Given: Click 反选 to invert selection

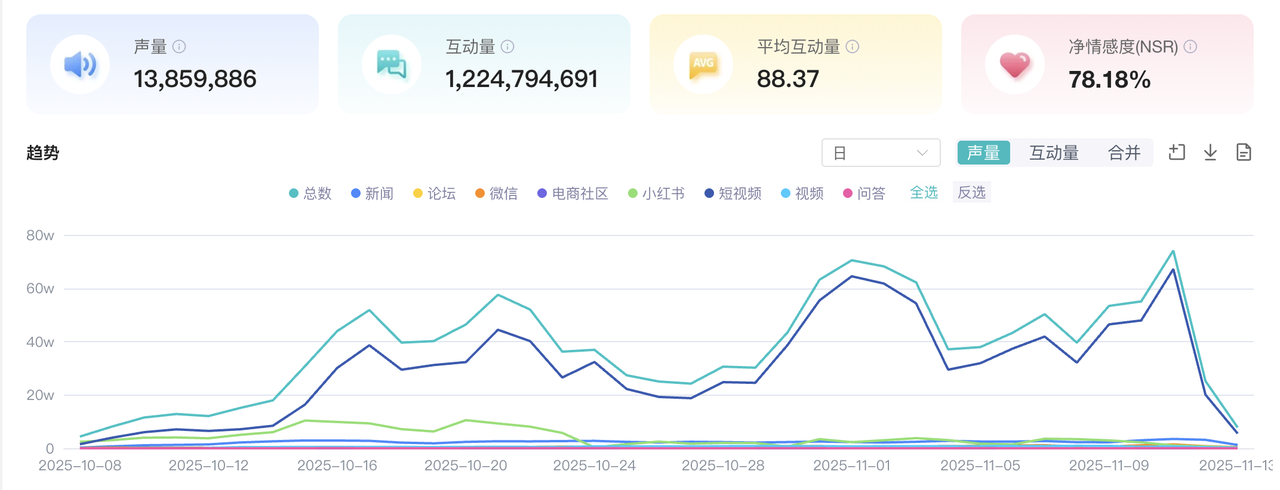Looking at the screenshot, I should [971, 192].
